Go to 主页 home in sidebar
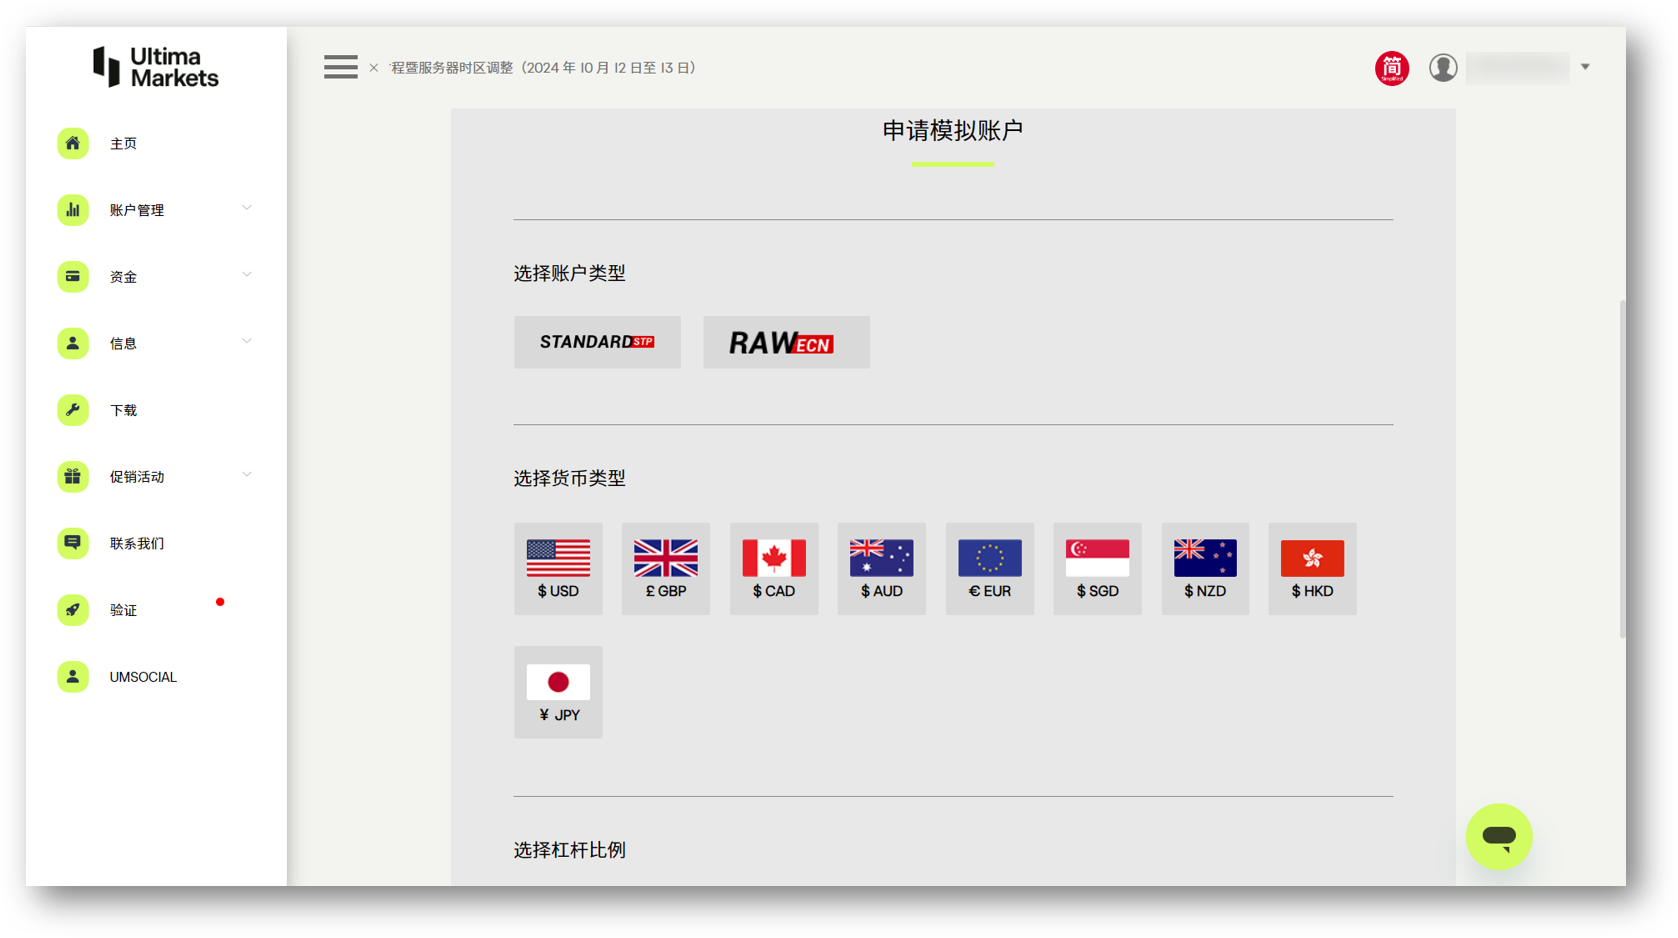The width and height of the screenshot is (1678, 938). [124, 144]
